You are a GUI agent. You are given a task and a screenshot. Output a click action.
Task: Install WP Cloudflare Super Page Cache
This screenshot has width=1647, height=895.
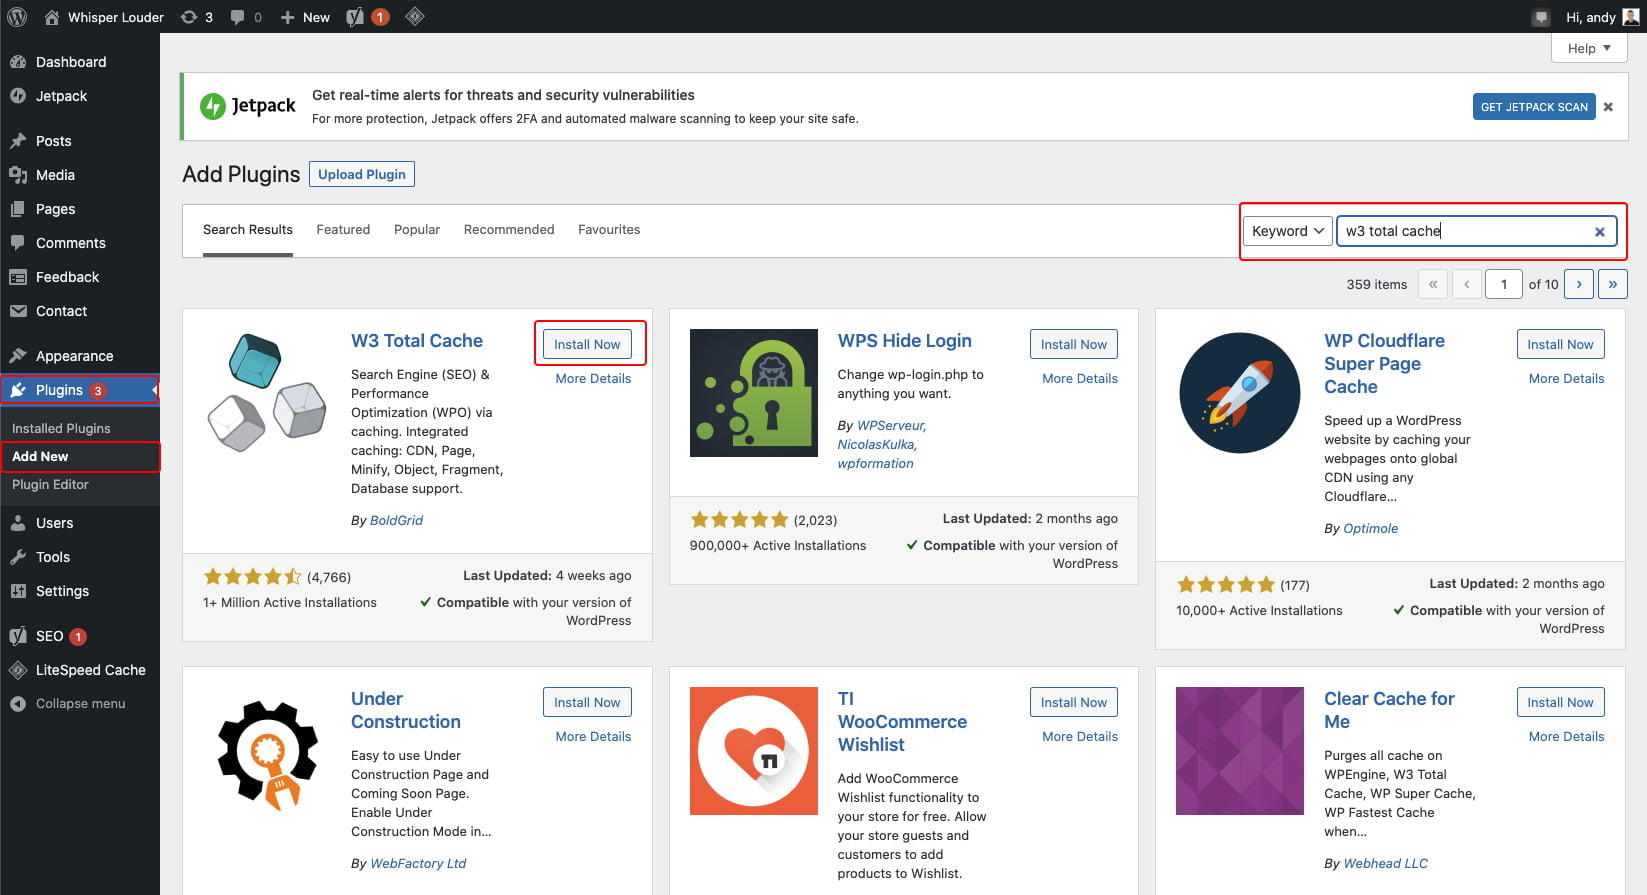1560,344
